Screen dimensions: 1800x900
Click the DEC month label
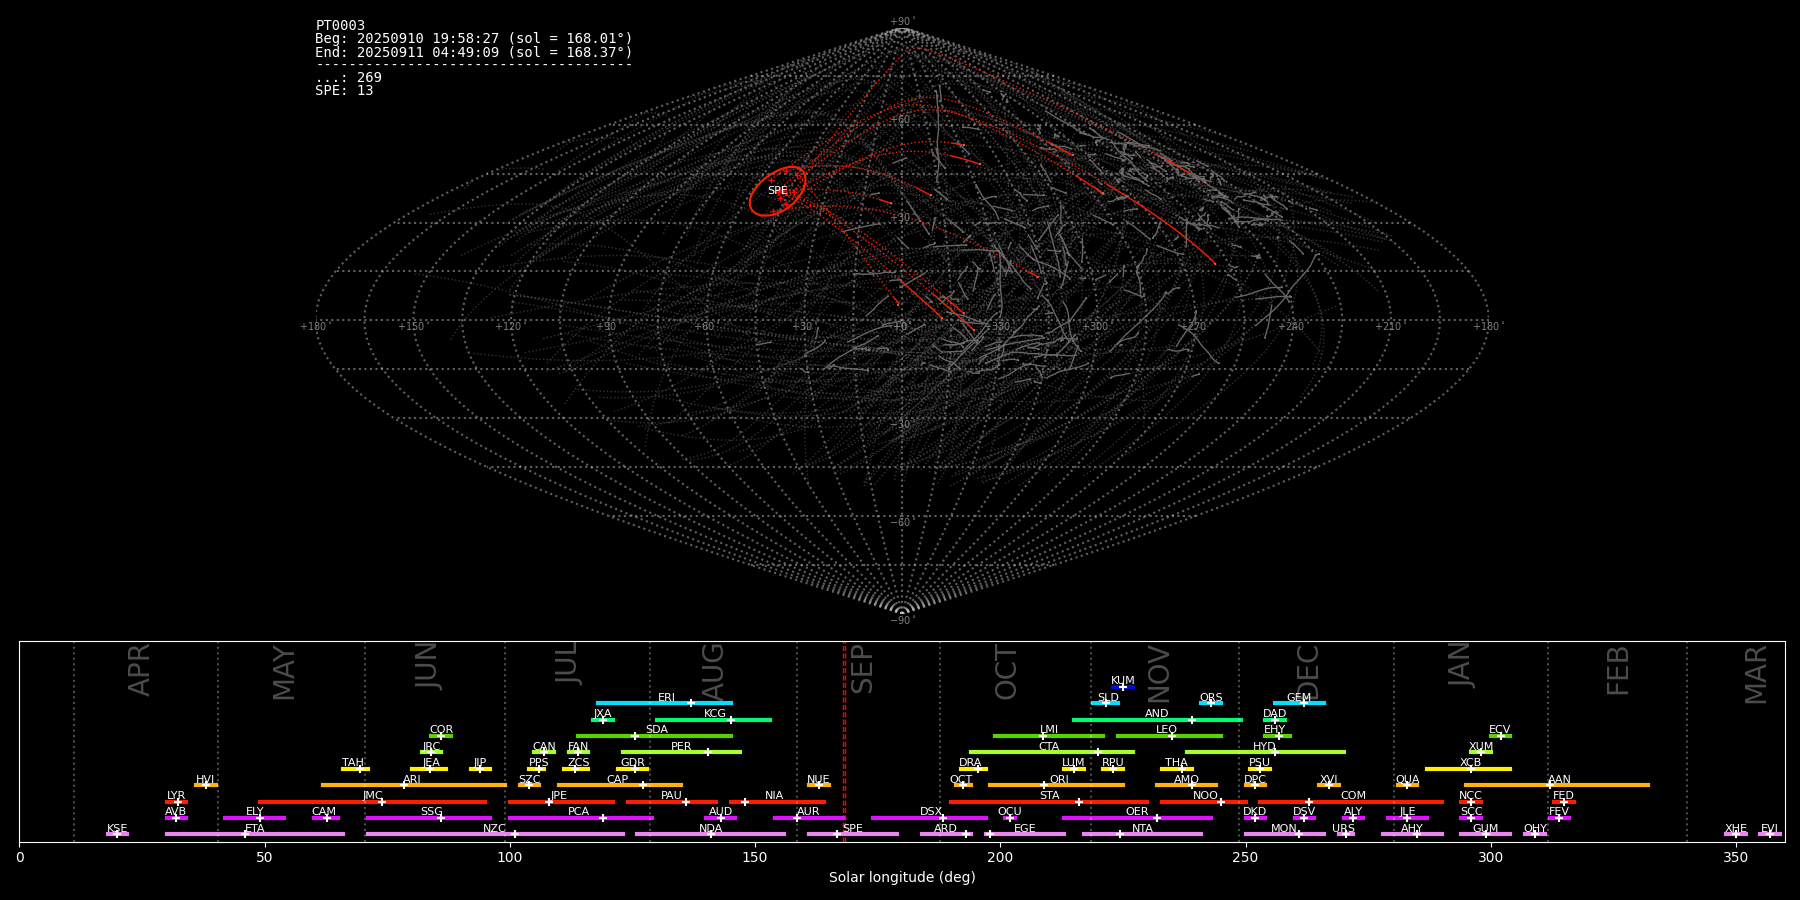point(1308,672)
